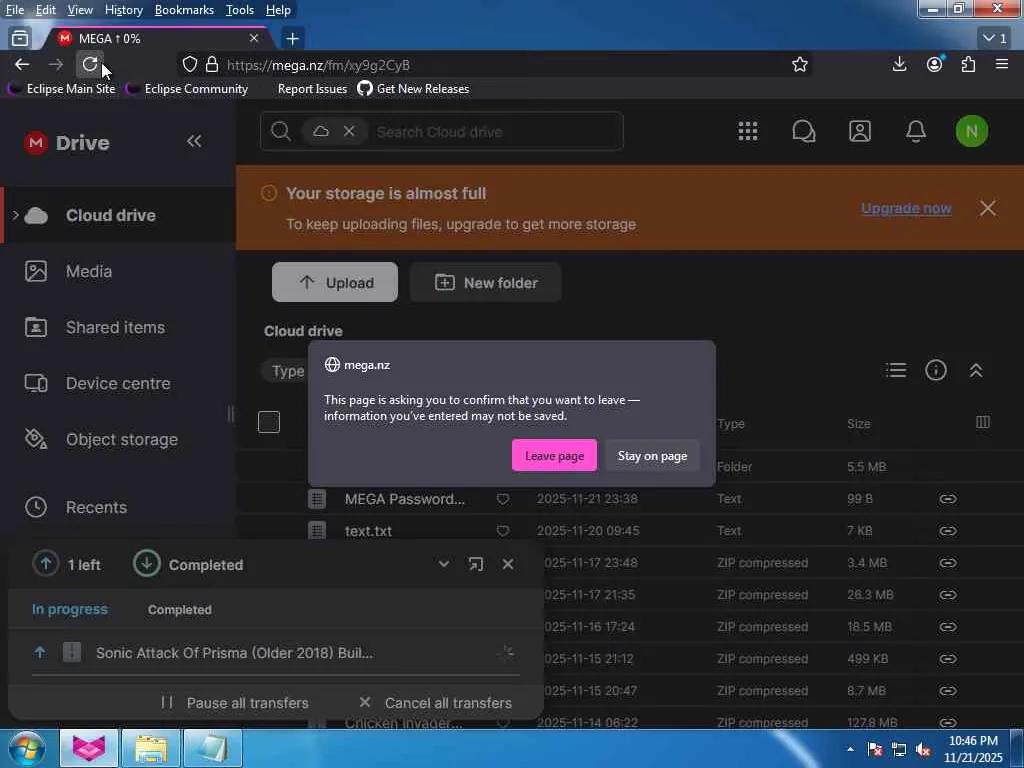
Task: Tick the select-all checkbox in file list
Action: 268,422
